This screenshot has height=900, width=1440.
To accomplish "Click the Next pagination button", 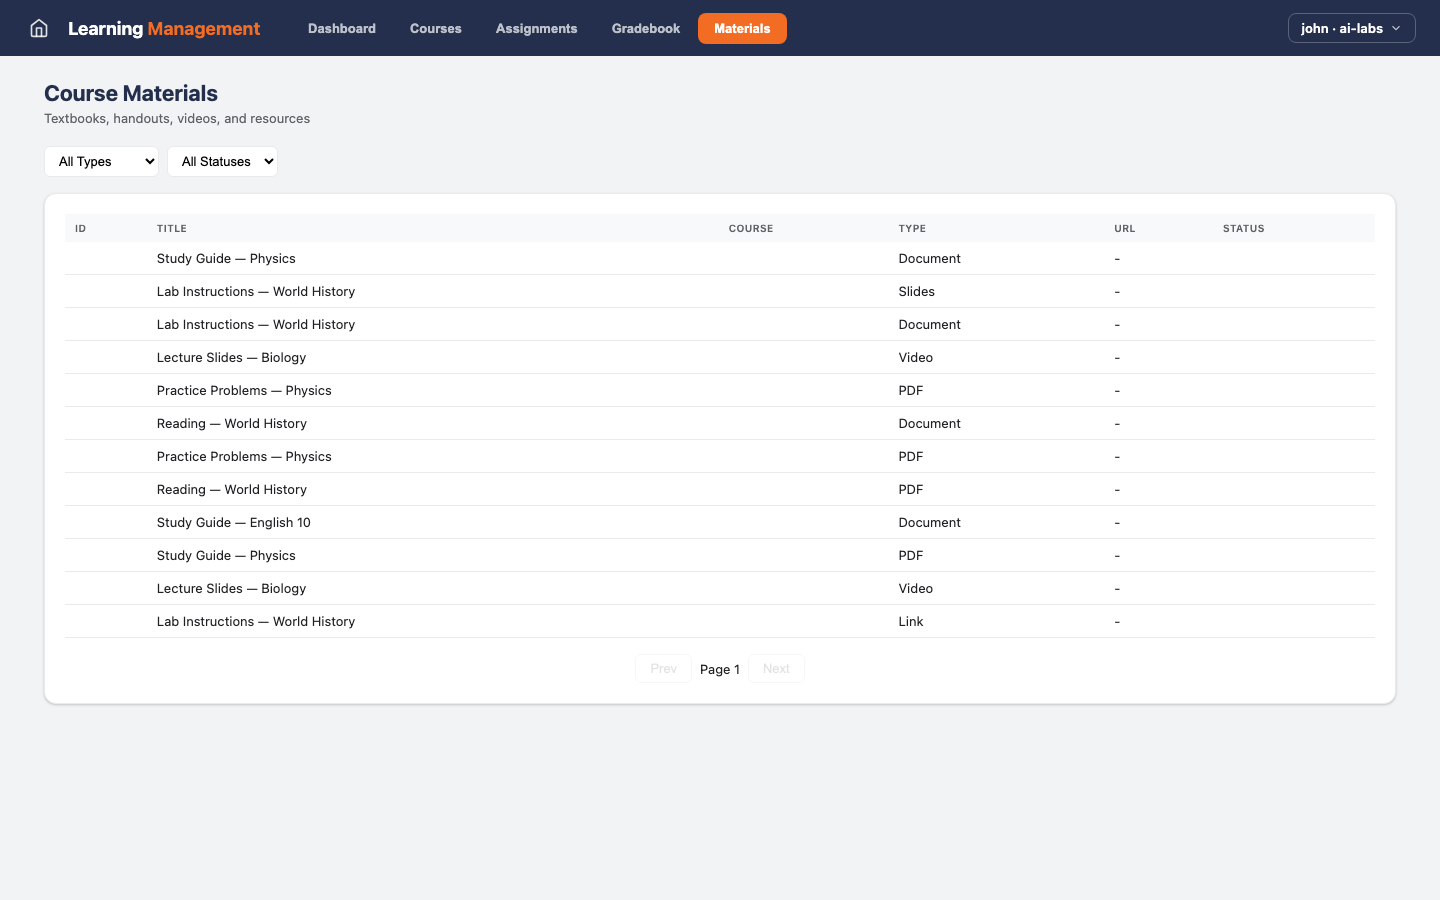I will [x=776, y=668].
